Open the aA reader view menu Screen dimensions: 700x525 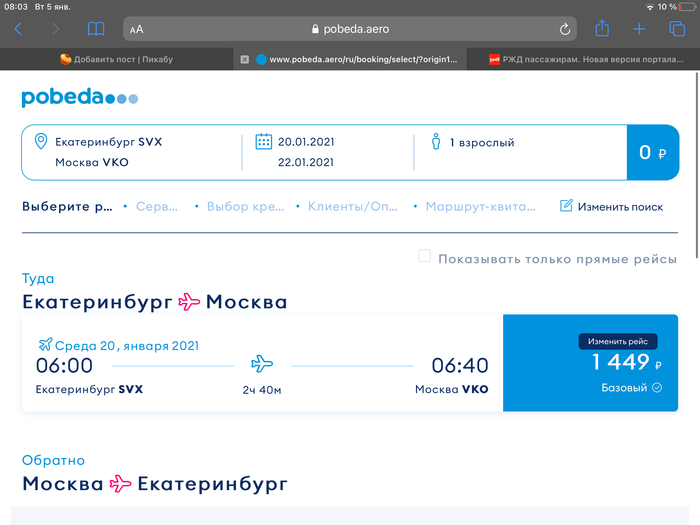pyautogui.click(x=136, y=30)
